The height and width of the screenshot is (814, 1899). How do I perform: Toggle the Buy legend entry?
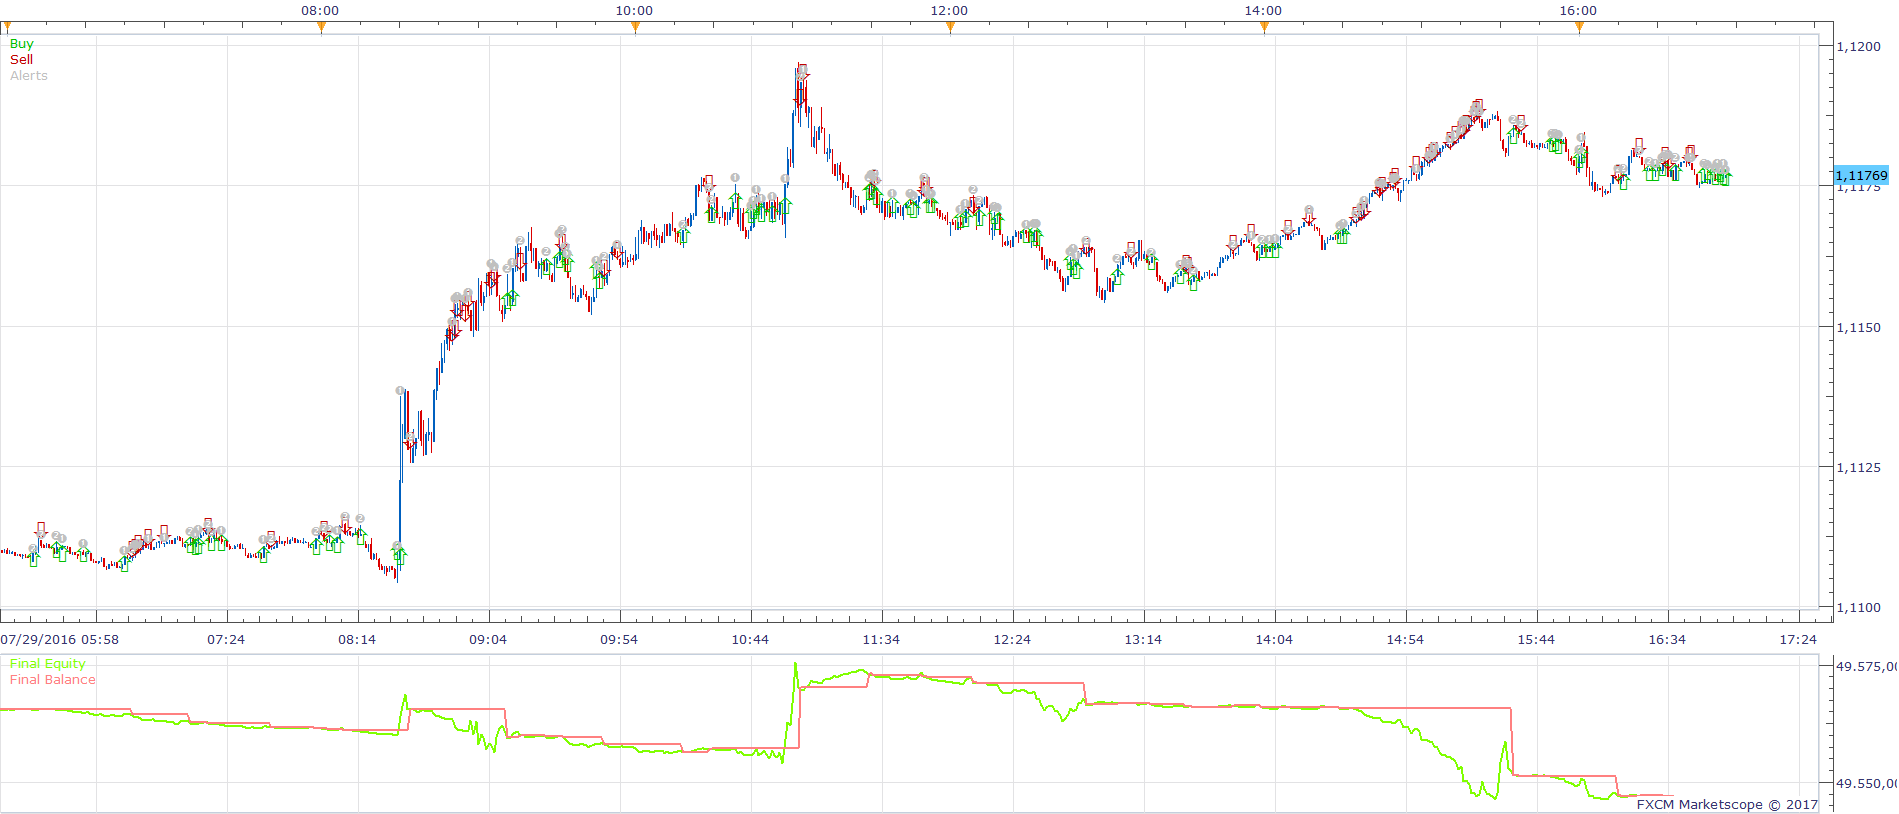coord(21,44)
